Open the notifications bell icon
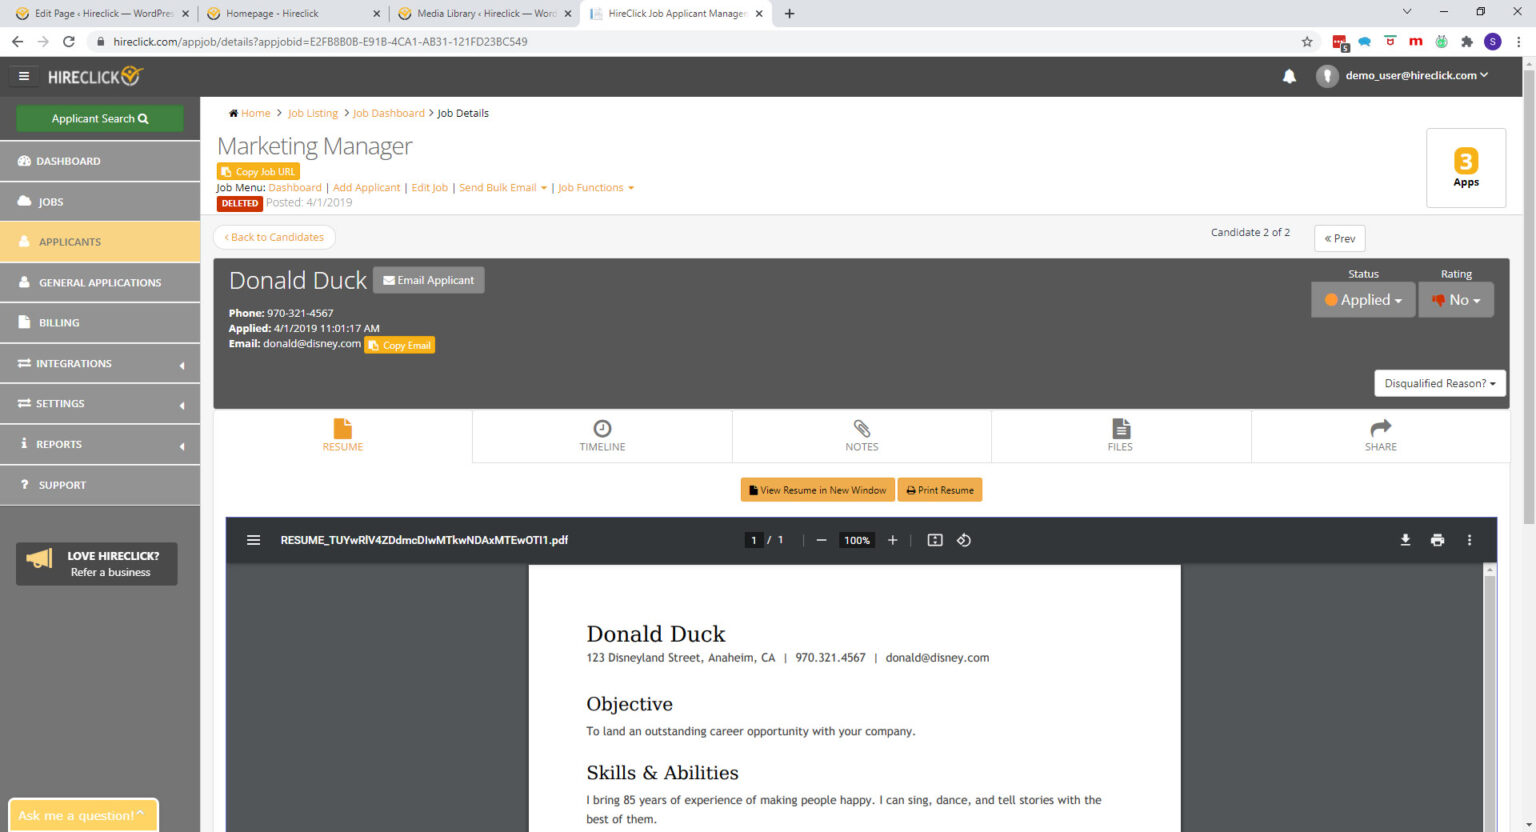Screen dimensions: 1536x832 (x=1289, y=75)
